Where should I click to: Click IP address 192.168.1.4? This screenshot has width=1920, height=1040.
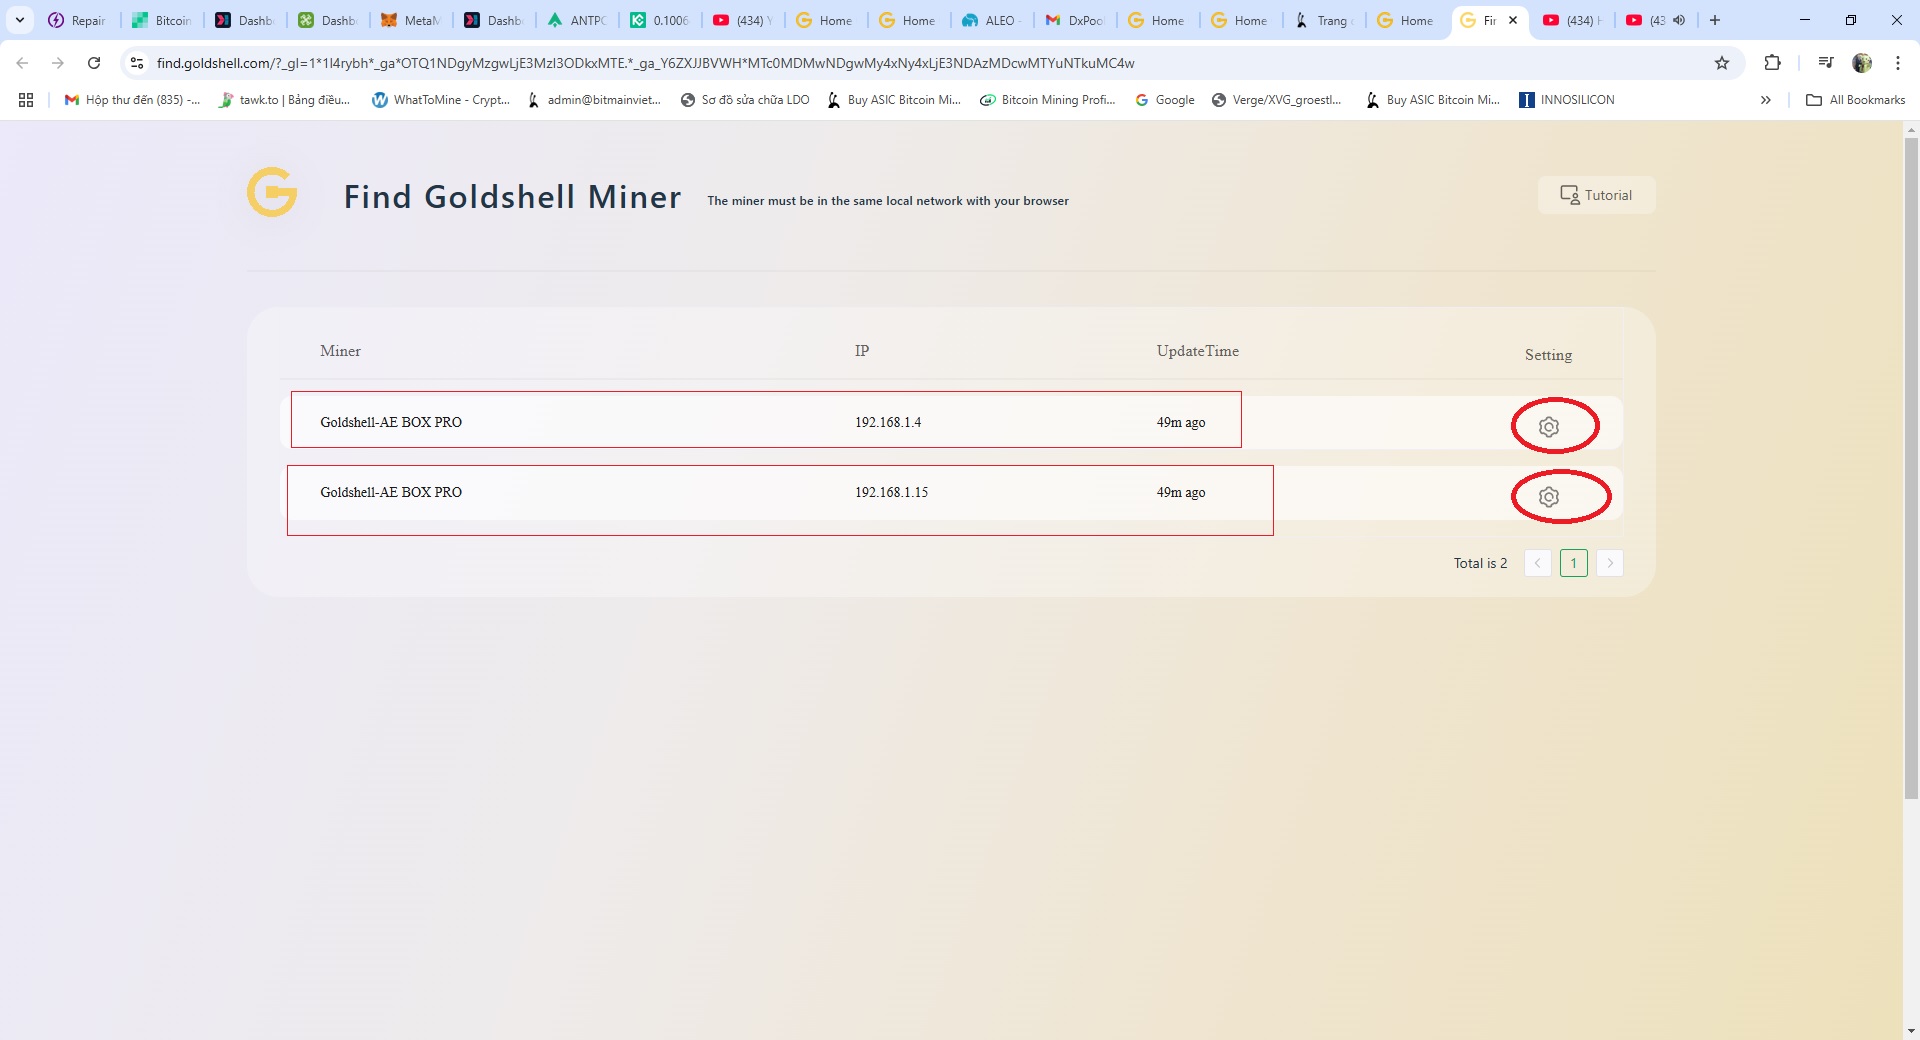888,422
